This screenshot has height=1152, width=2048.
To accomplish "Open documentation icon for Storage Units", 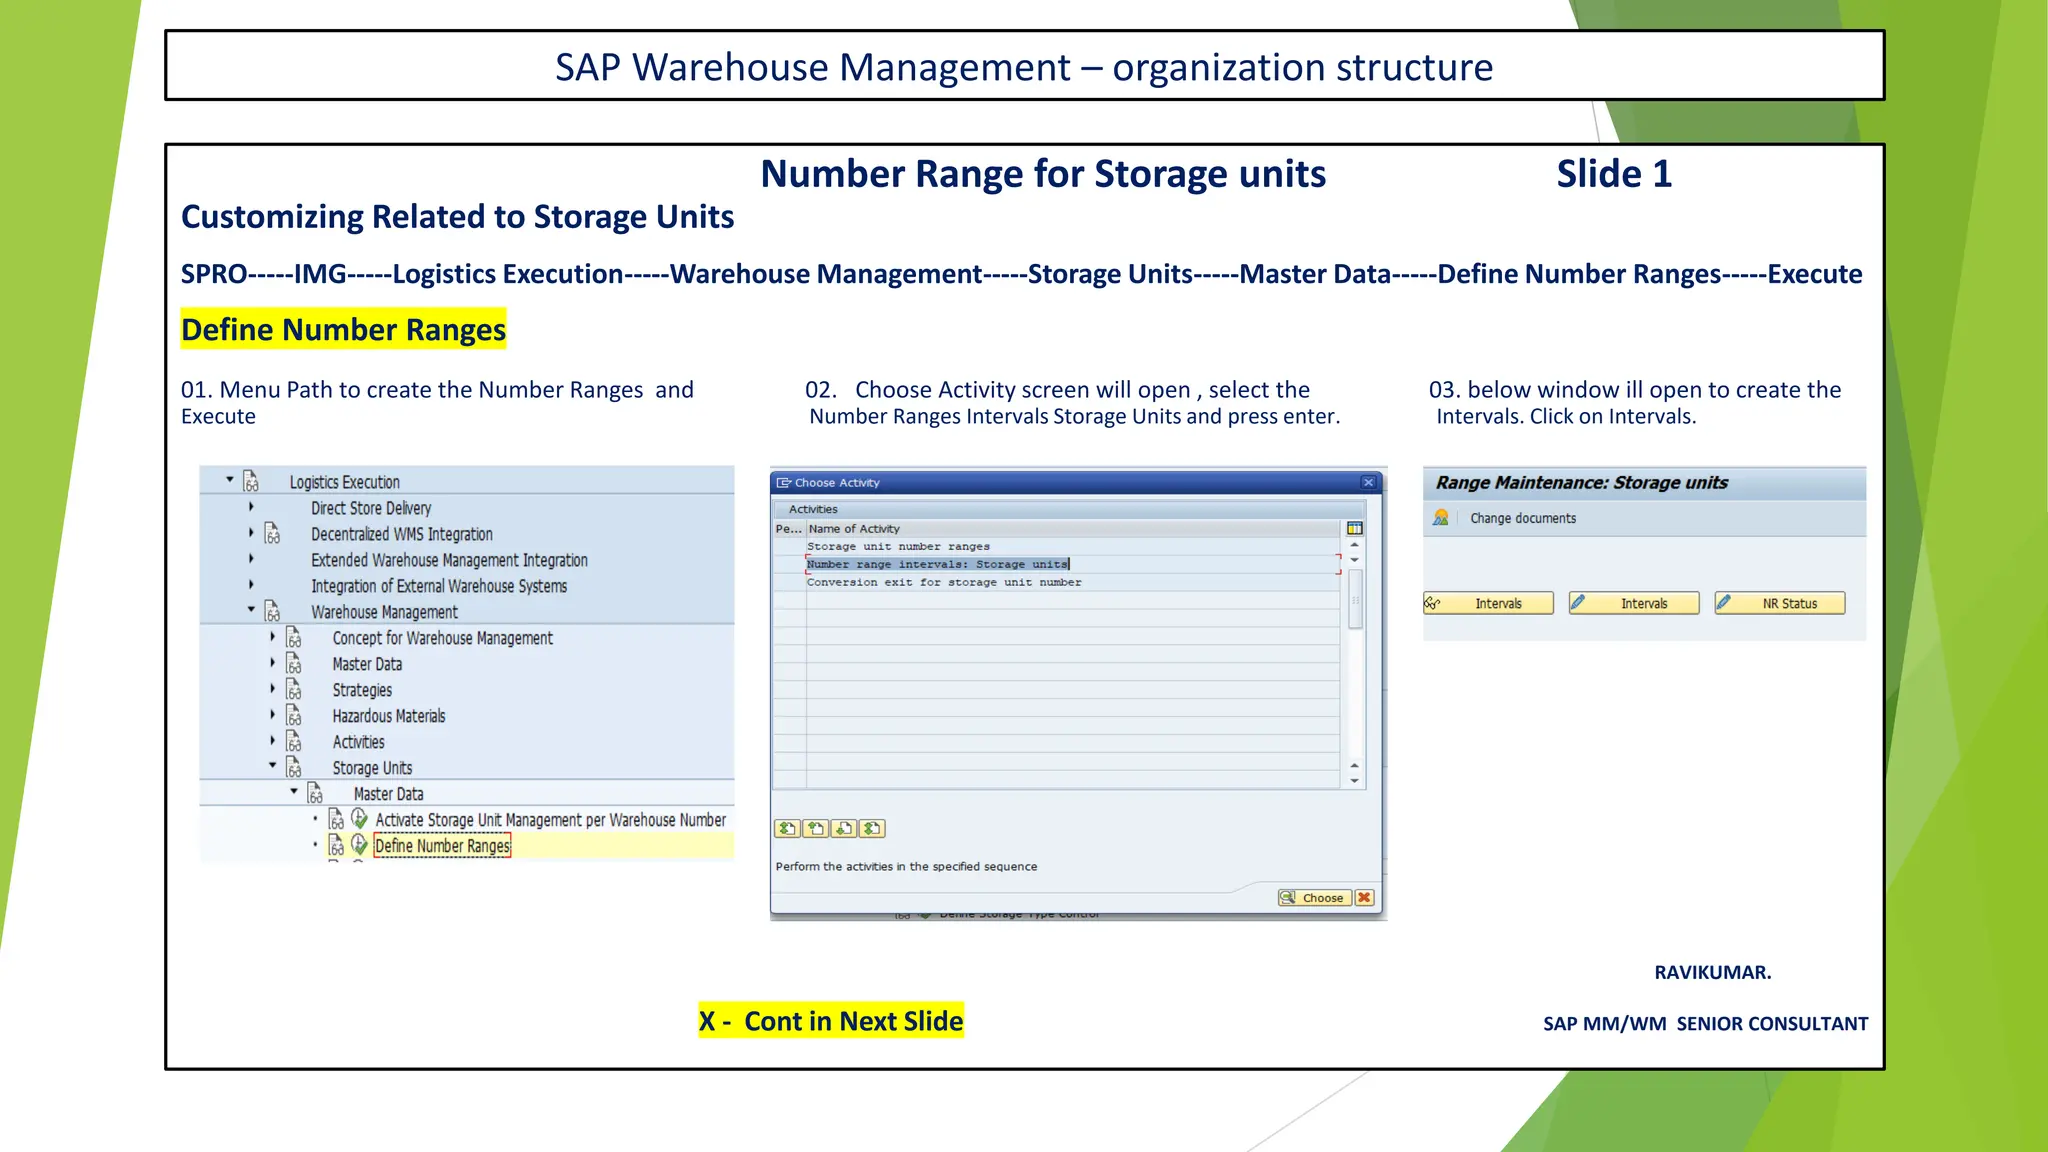I will (x=294, y=767).
